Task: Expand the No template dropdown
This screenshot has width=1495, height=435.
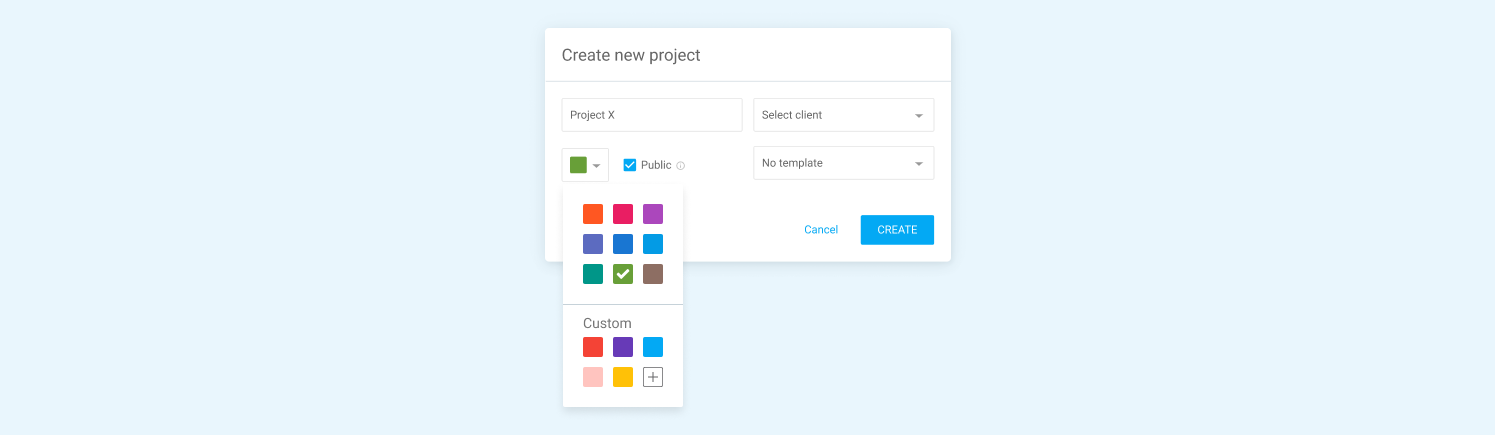Action: 844,163
